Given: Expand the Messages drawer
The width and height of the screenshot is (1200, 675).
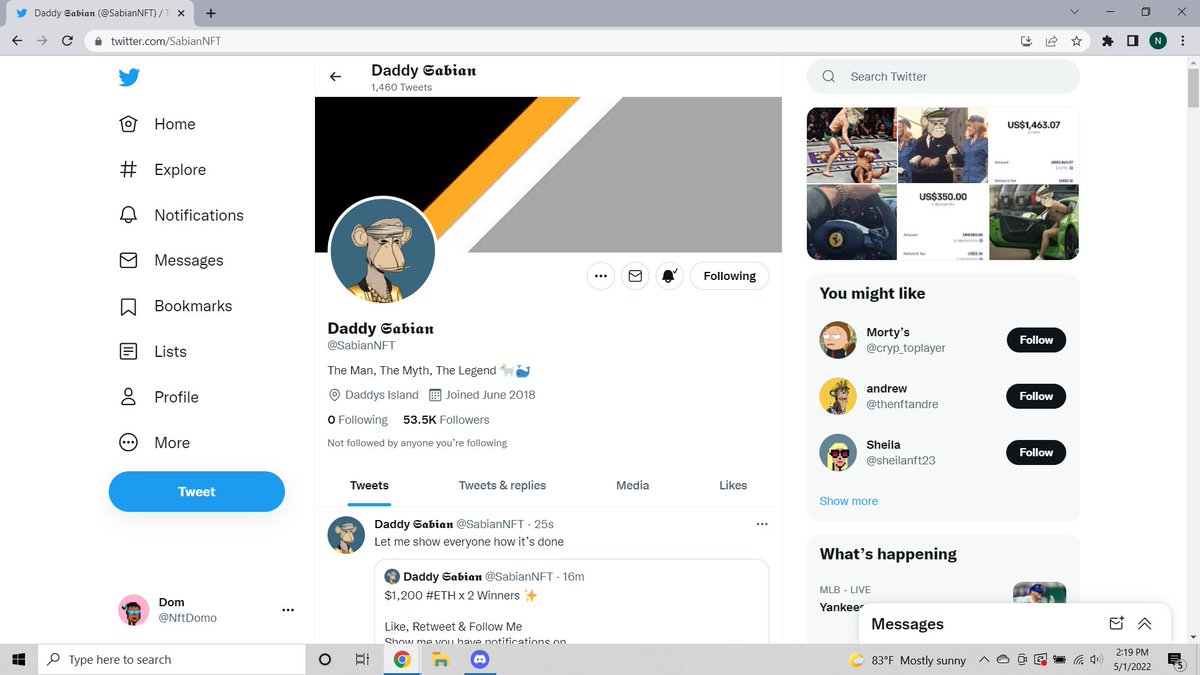Looking at the screenshot, I should (1145, 623).
